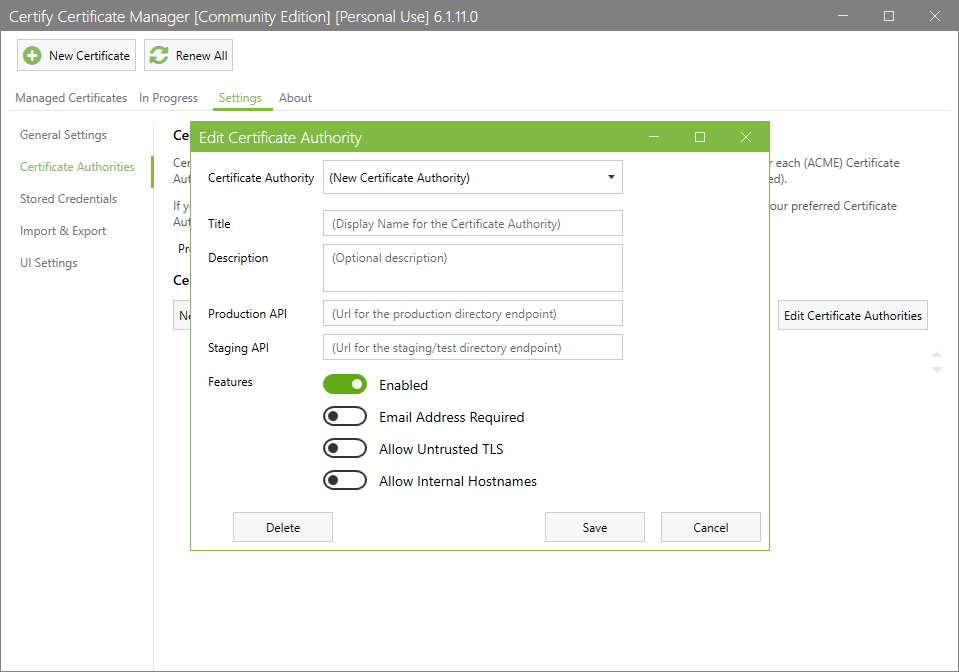Click Edit Certificate Authorities button in main window
This screenshot has width=959, height=672.
tap(853, 316)
